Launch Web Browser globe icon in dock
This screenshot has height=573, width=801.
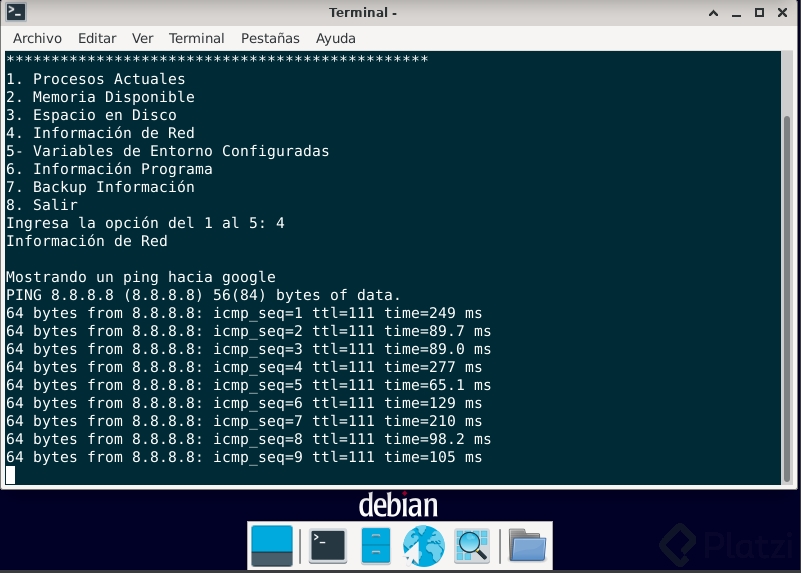[x=423, y=546]
